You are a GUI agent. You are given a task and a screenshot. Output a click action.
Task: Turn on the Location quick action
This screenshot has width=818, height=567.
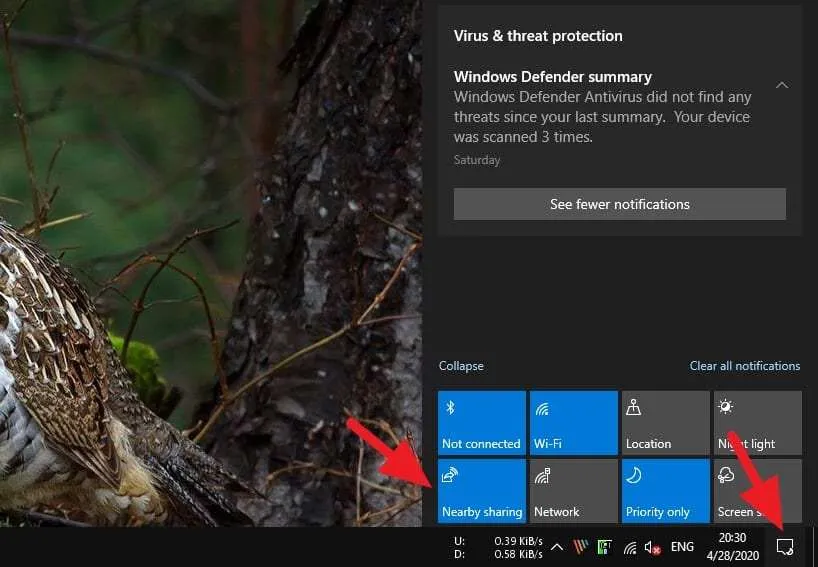pos(666,423)
